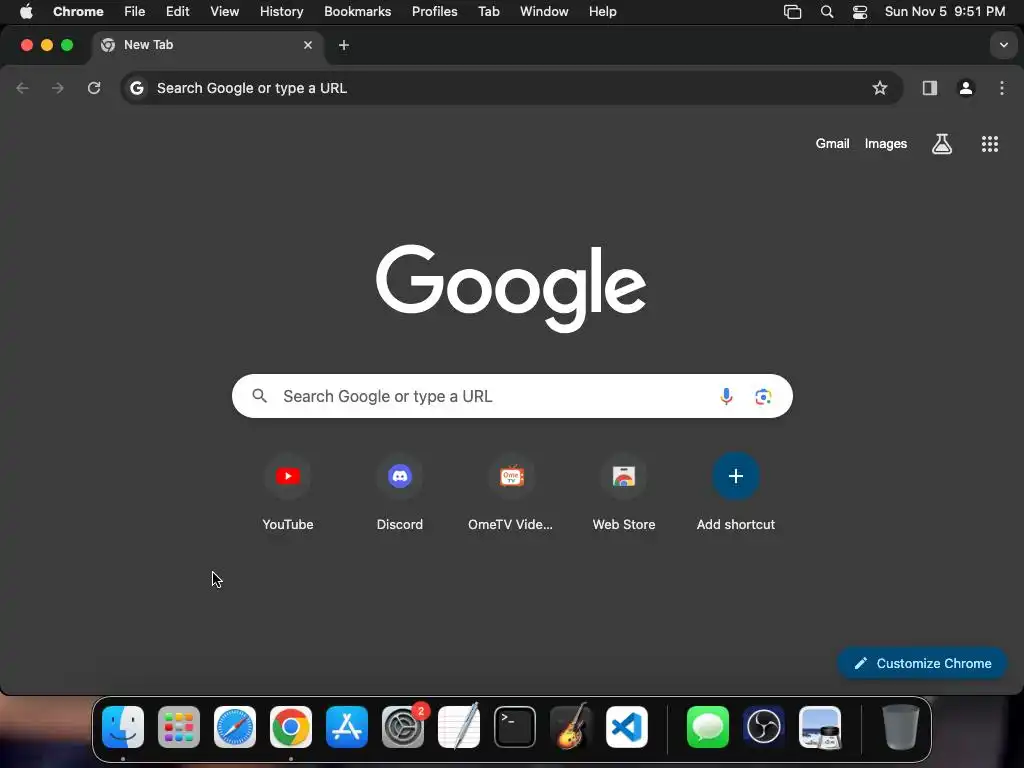Open Messages from the Dock
Image resolution: width=1024 pixels, height=768 pixels.
coord(708,727)
